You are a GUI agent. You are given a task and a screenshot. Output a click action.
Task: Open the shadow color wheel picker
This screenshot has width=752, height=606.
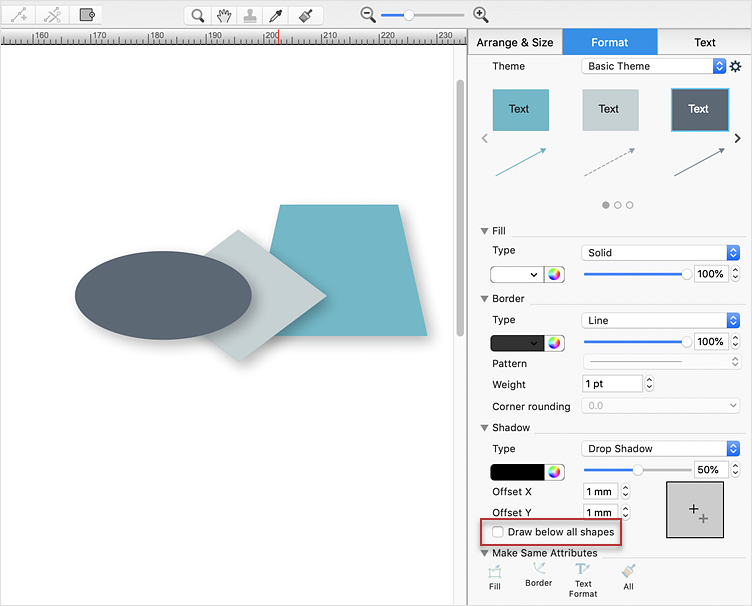coord(554,471)
